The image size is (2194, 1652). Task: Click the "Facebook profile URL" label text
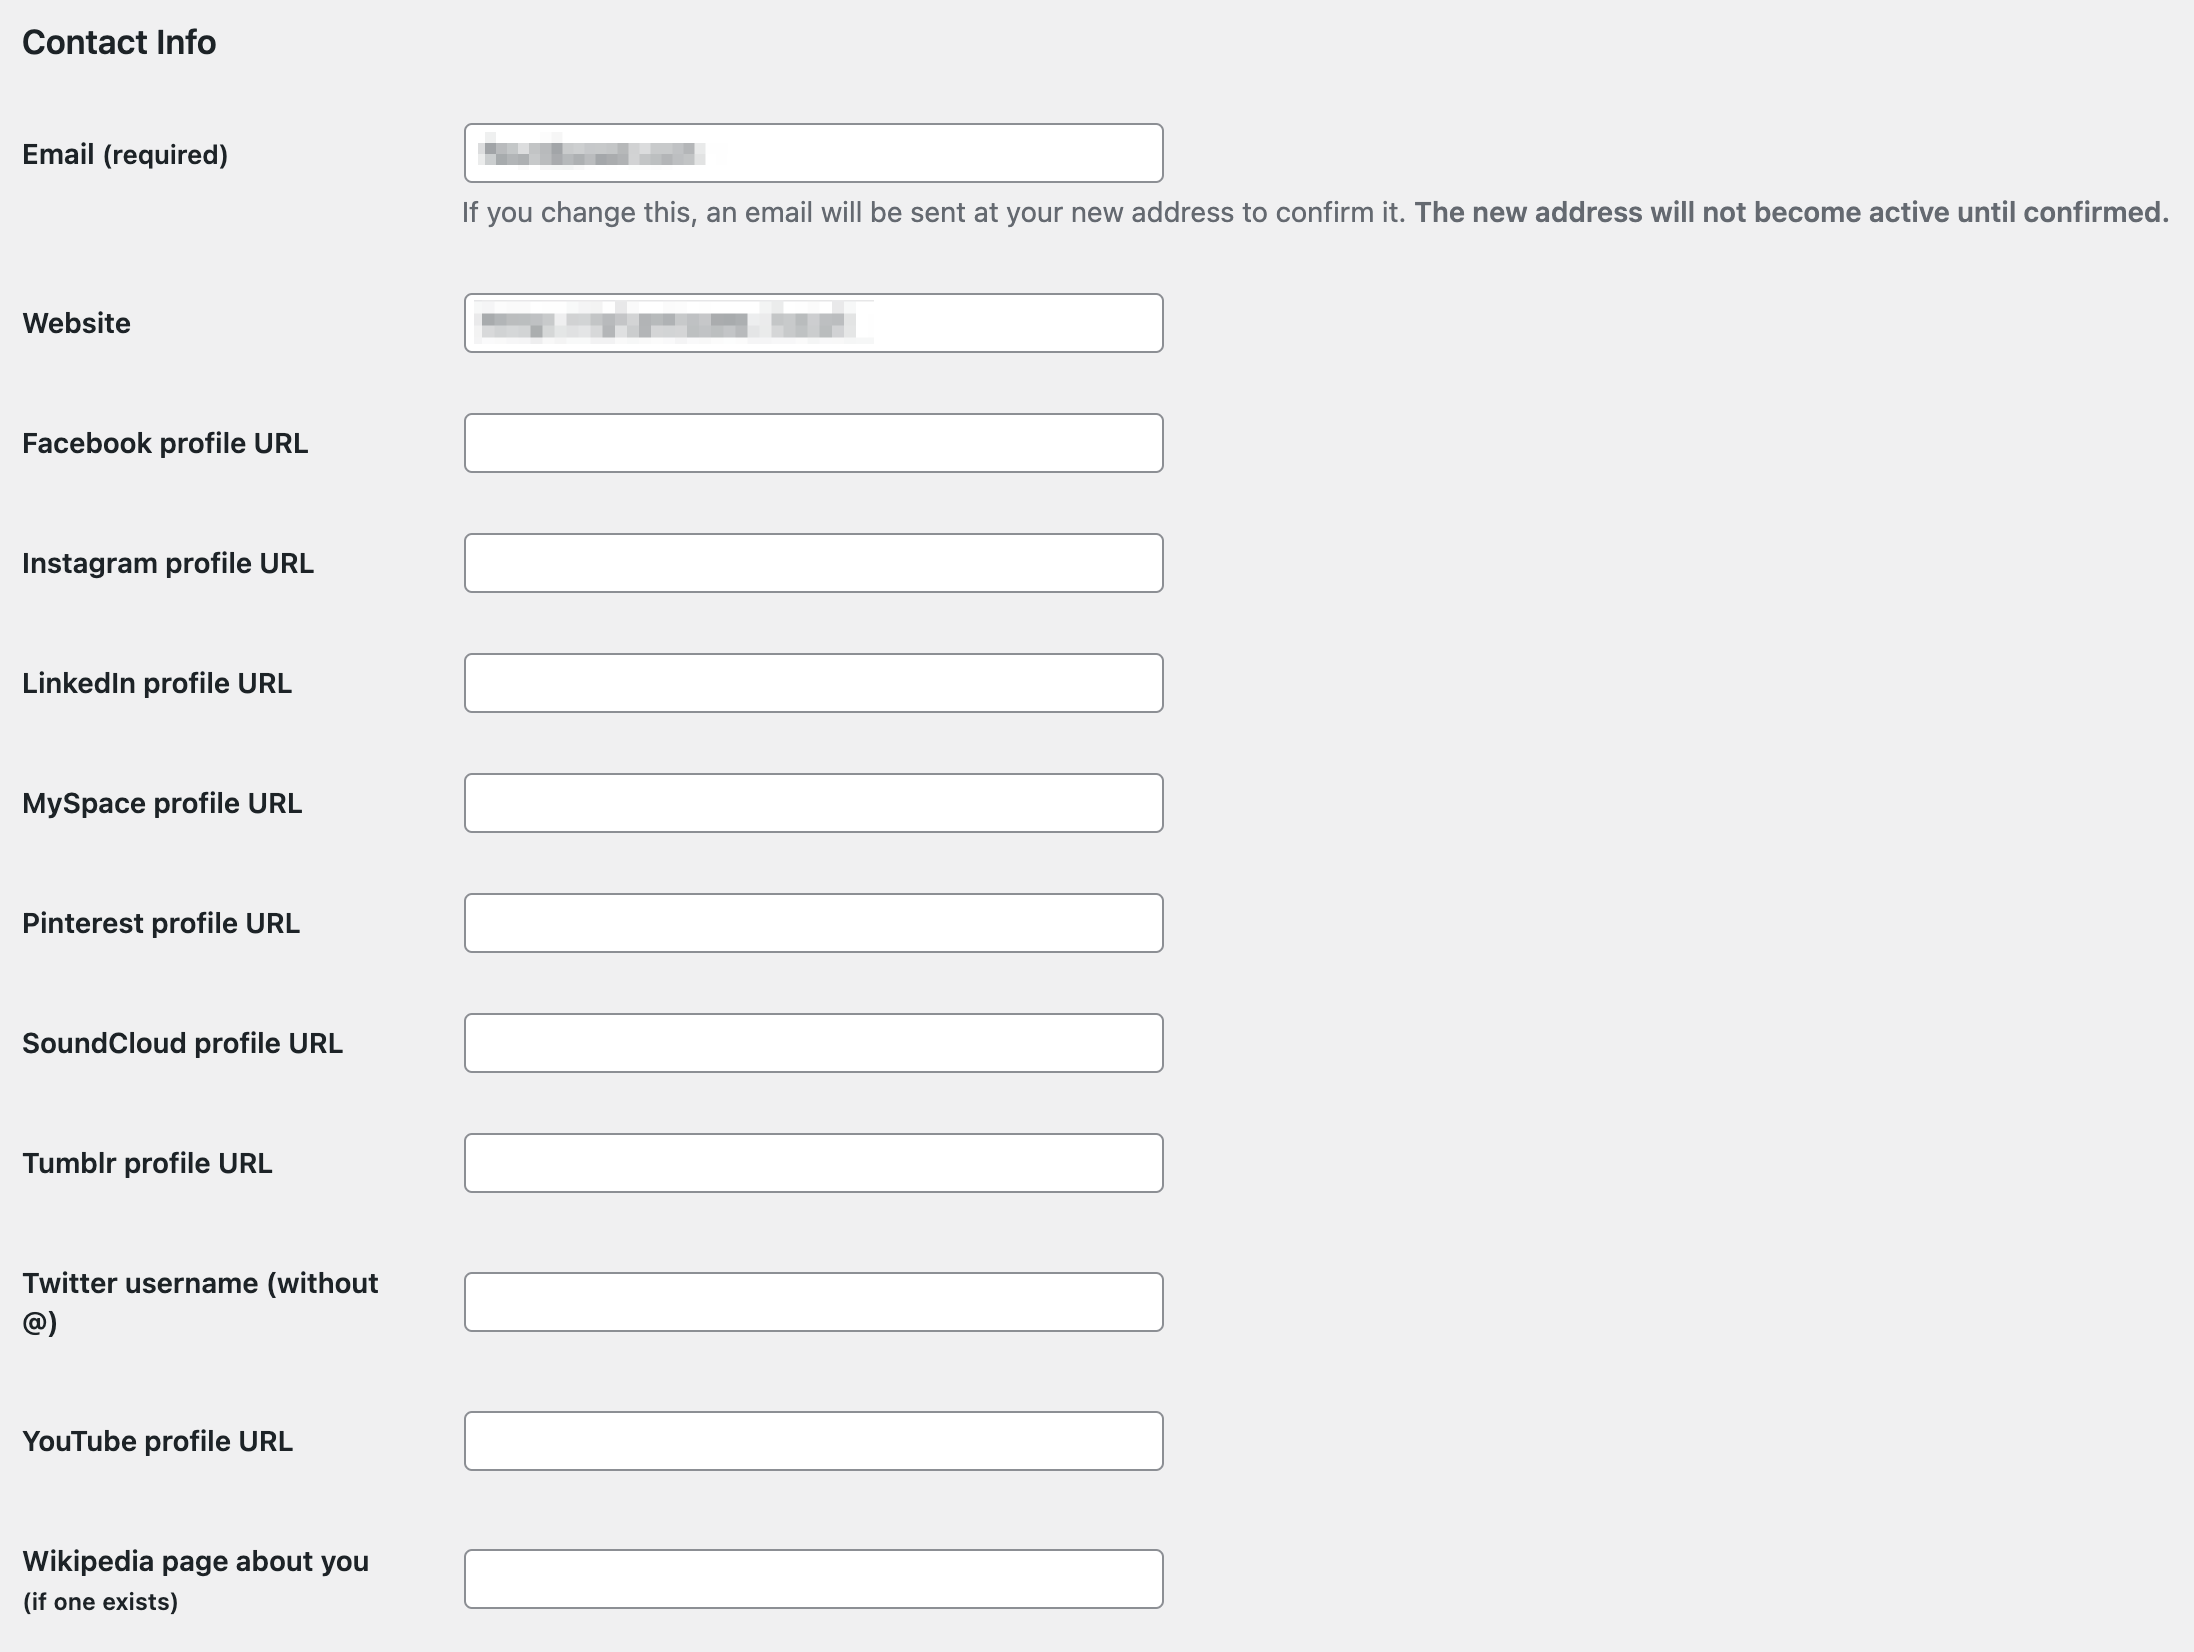click(165, 444)
